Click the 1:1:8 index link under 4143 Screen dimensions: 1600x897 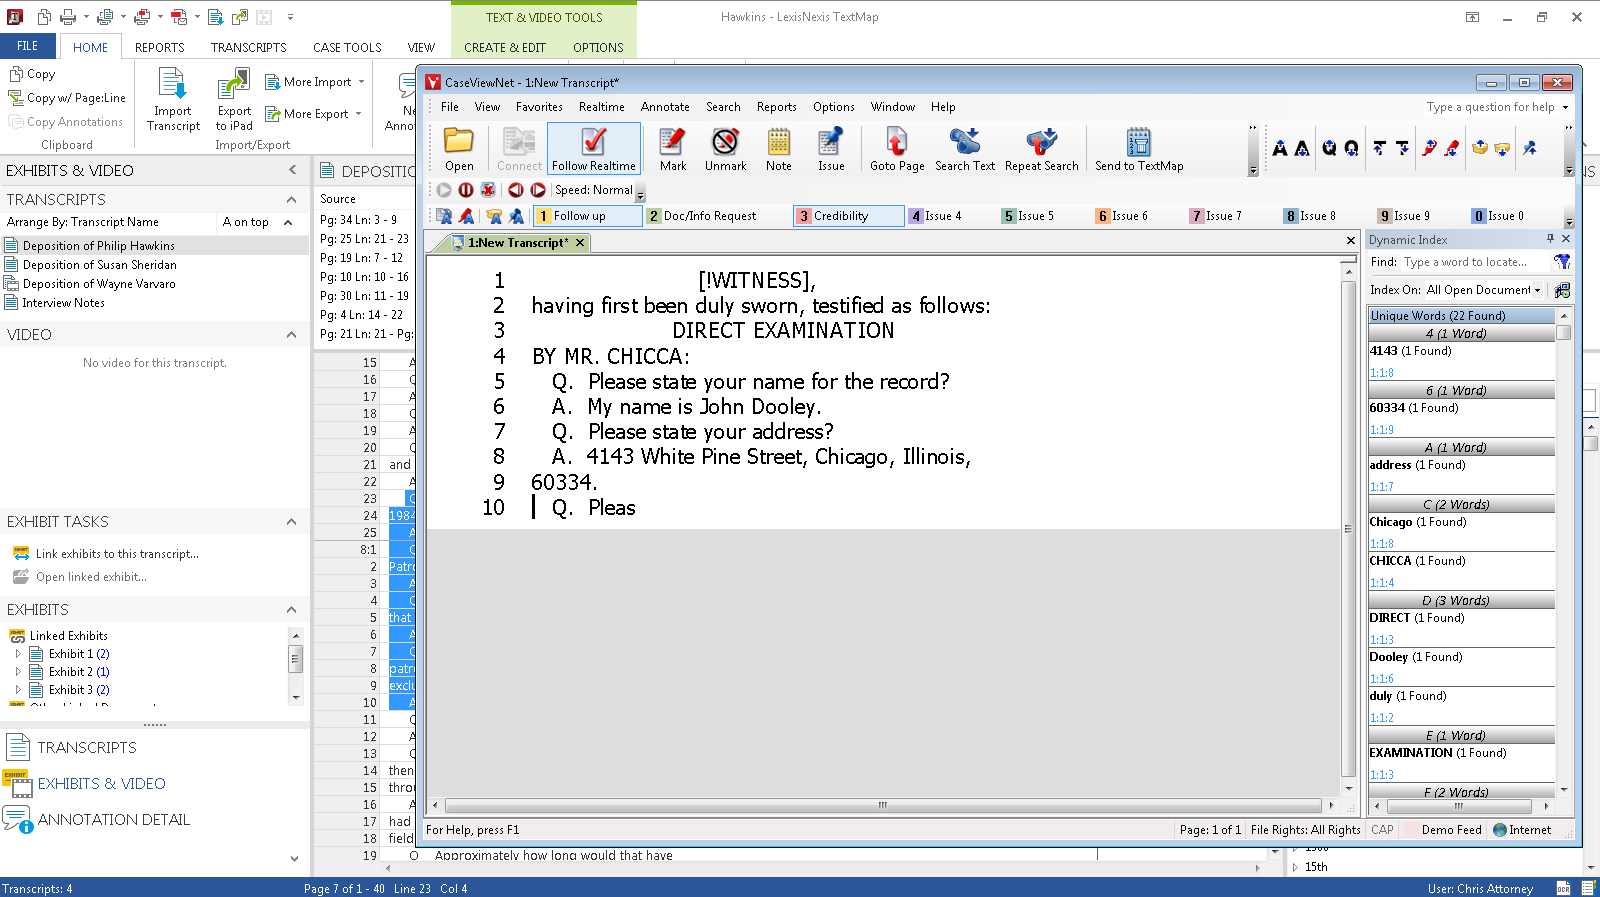click(1381, 373)
